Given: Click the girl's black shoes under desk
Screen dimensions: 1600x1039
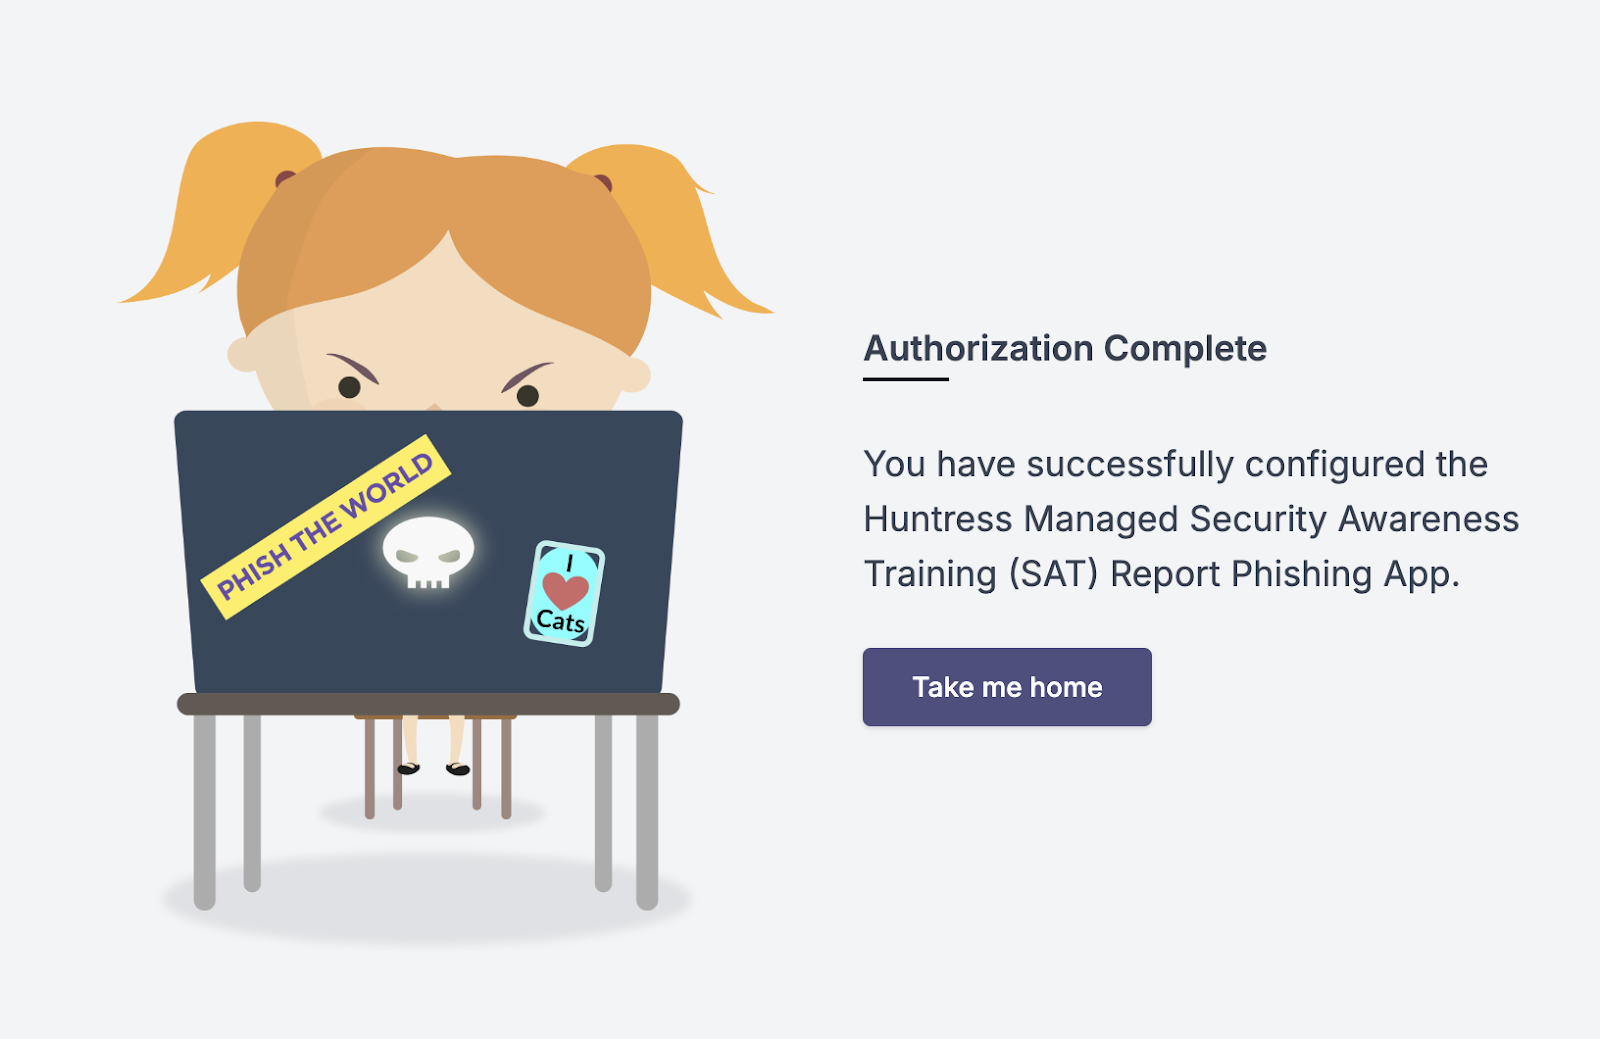Looking at the screenshot, I should [x=433, y=768].
